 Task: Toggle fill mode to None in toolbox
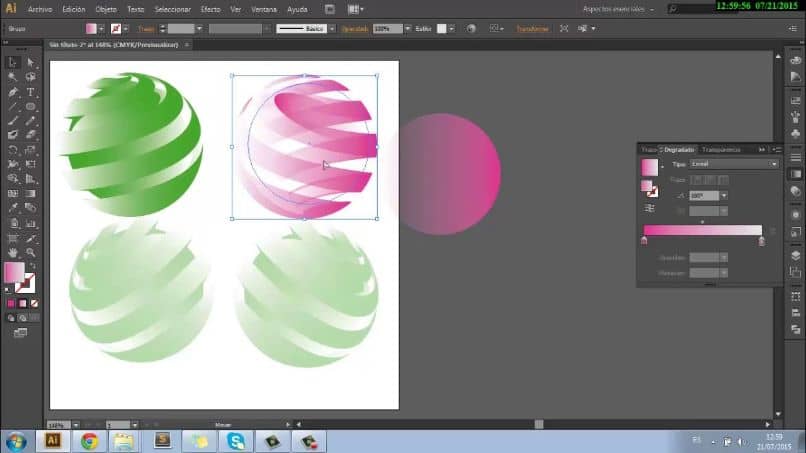point(35,303)
